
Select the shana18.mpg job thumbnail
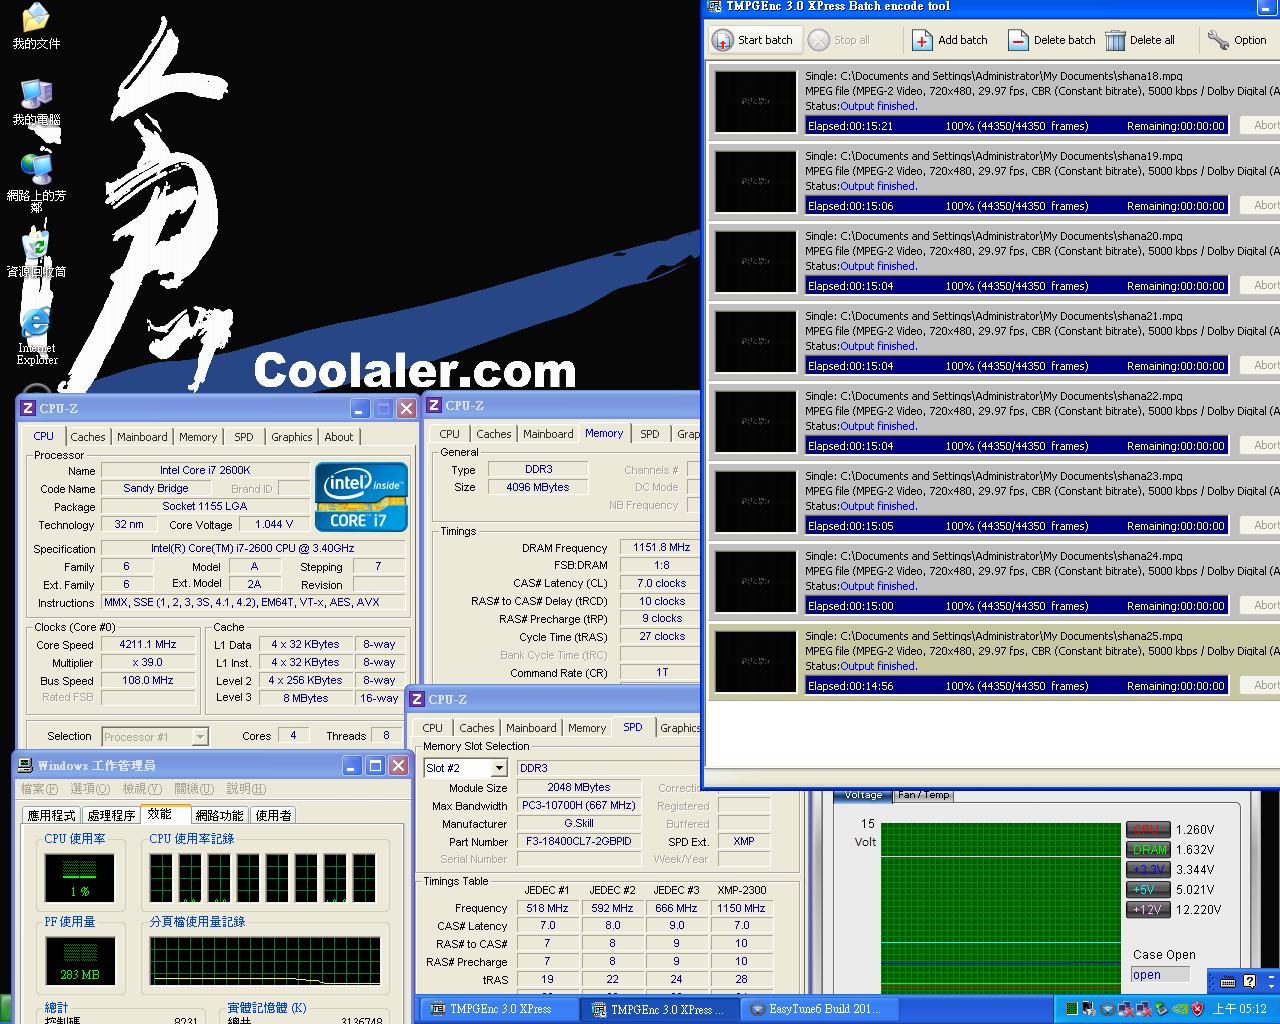point(755,101)
